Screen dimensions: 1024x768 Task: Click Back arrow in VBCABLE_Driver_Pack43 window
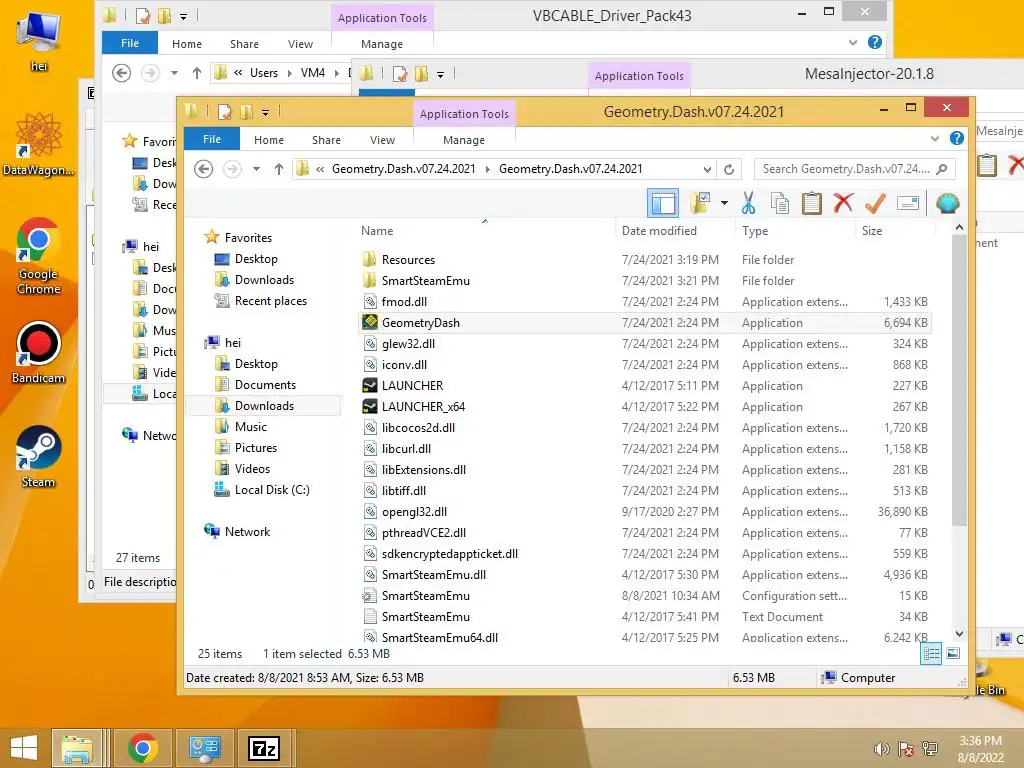tap(121, 72)
